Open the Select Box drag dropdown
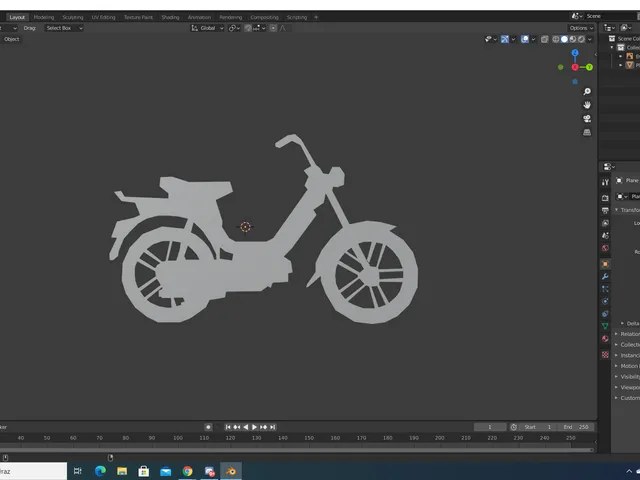This screenshot has width=640, height=480. tap(64, 28)
